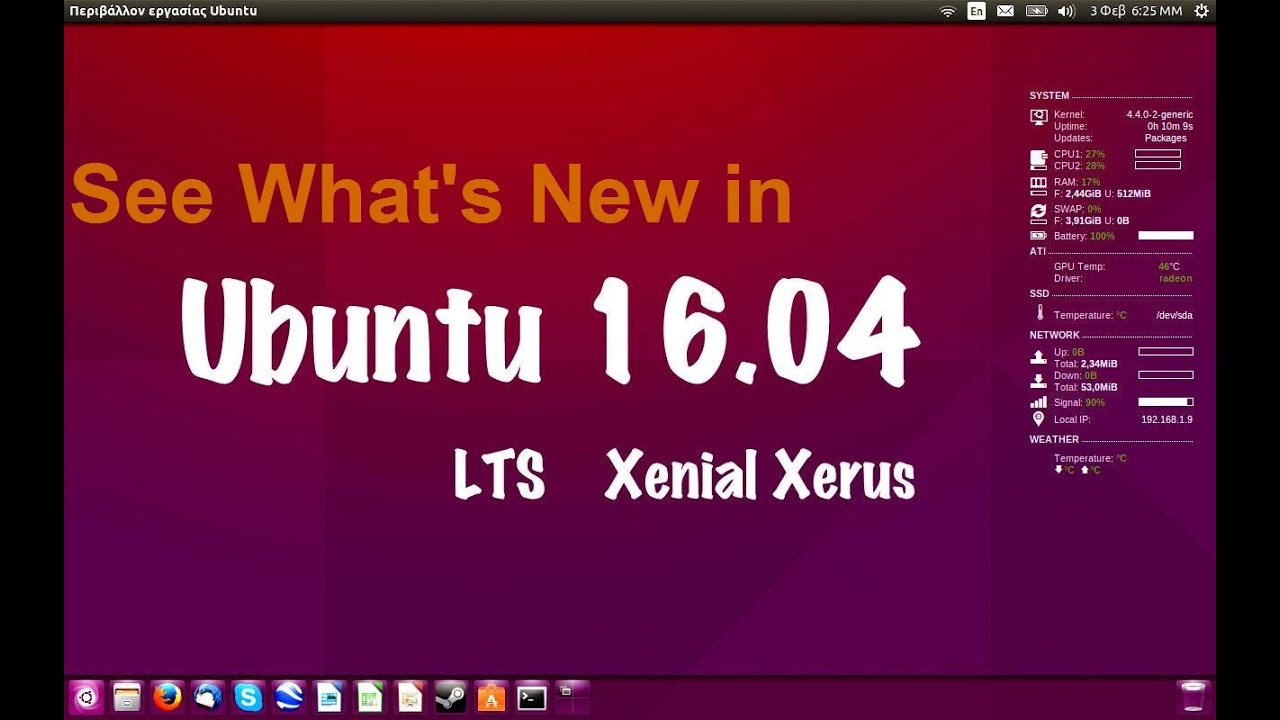
Task: Click the CPU1 usage bar
Action: click(x=1157, y=154)
